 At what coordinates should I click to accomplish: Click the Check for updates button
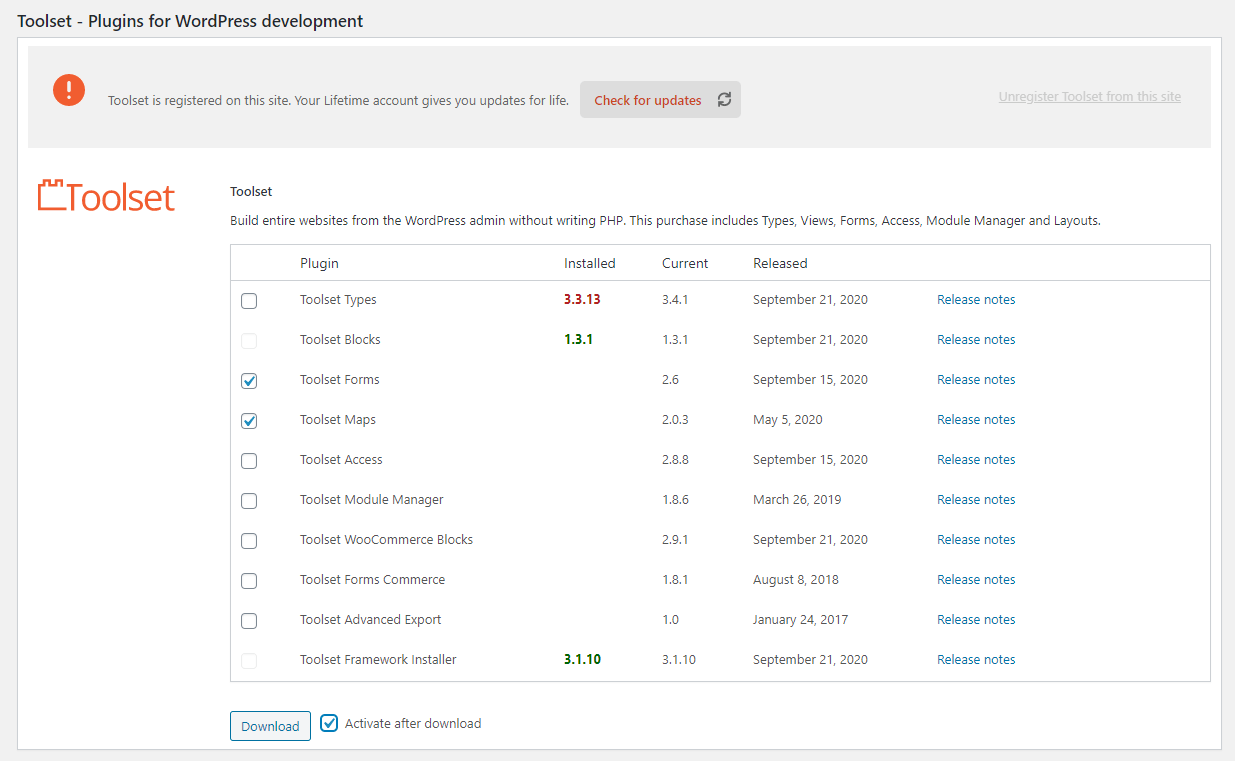(660, 100)
